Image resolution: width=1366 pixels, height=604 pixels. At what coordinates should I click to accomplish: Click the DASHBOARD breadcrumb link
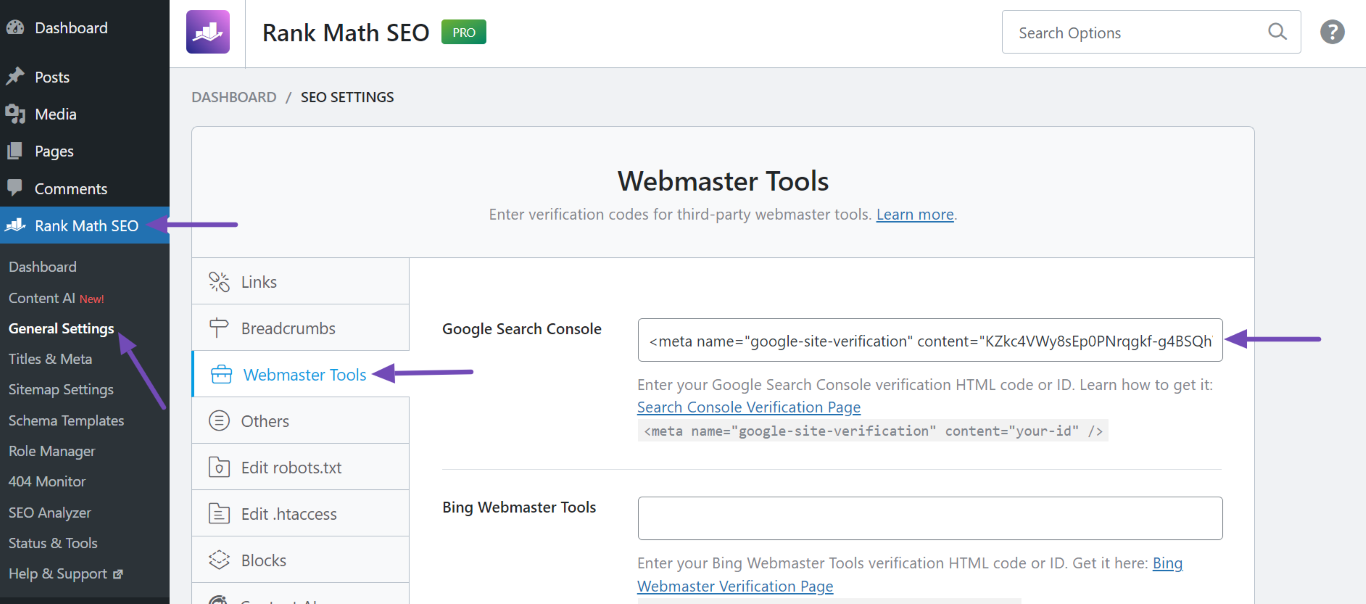coord(234,97)
